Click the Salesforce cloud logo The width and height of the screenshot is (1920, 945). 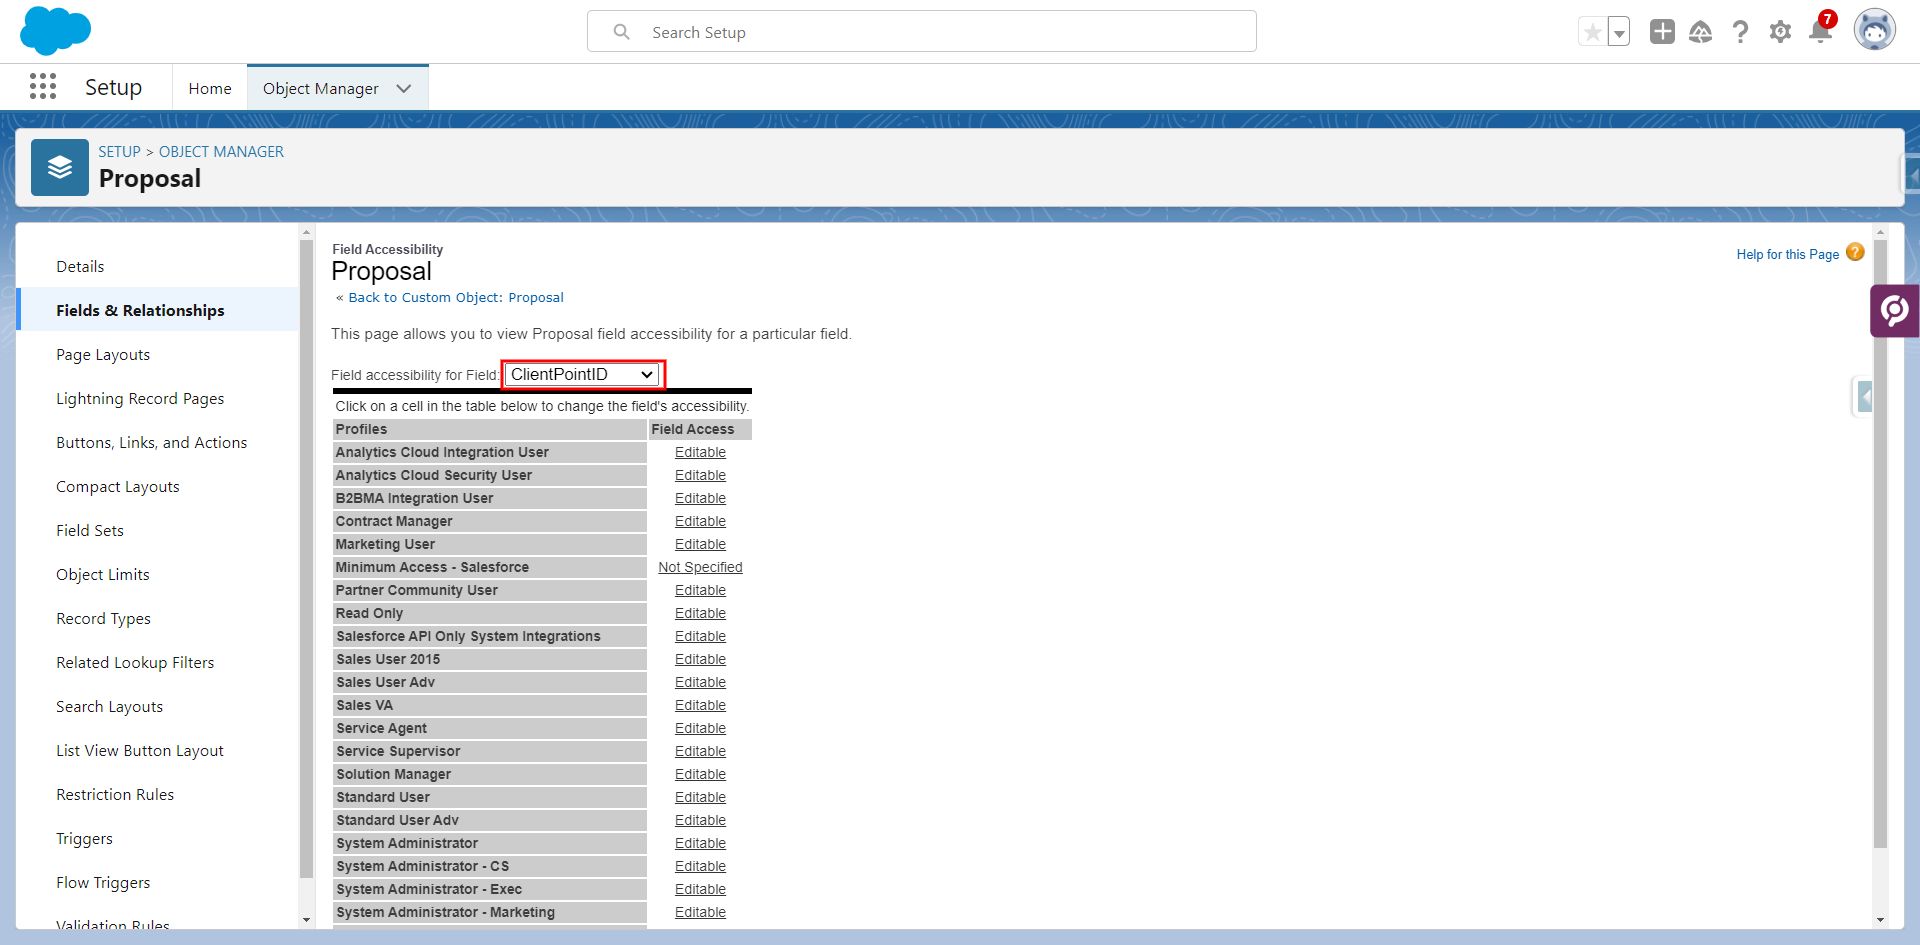(x=55, y=30)
